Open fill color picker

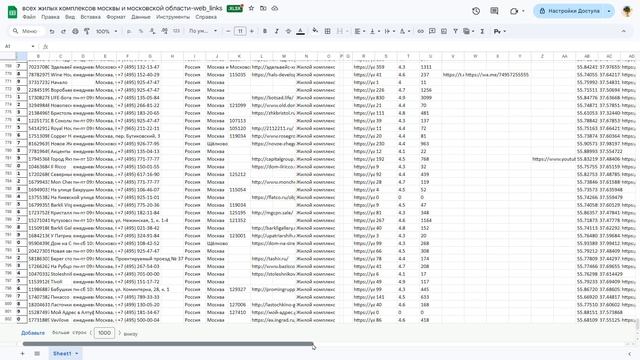[x=315, y=31]
